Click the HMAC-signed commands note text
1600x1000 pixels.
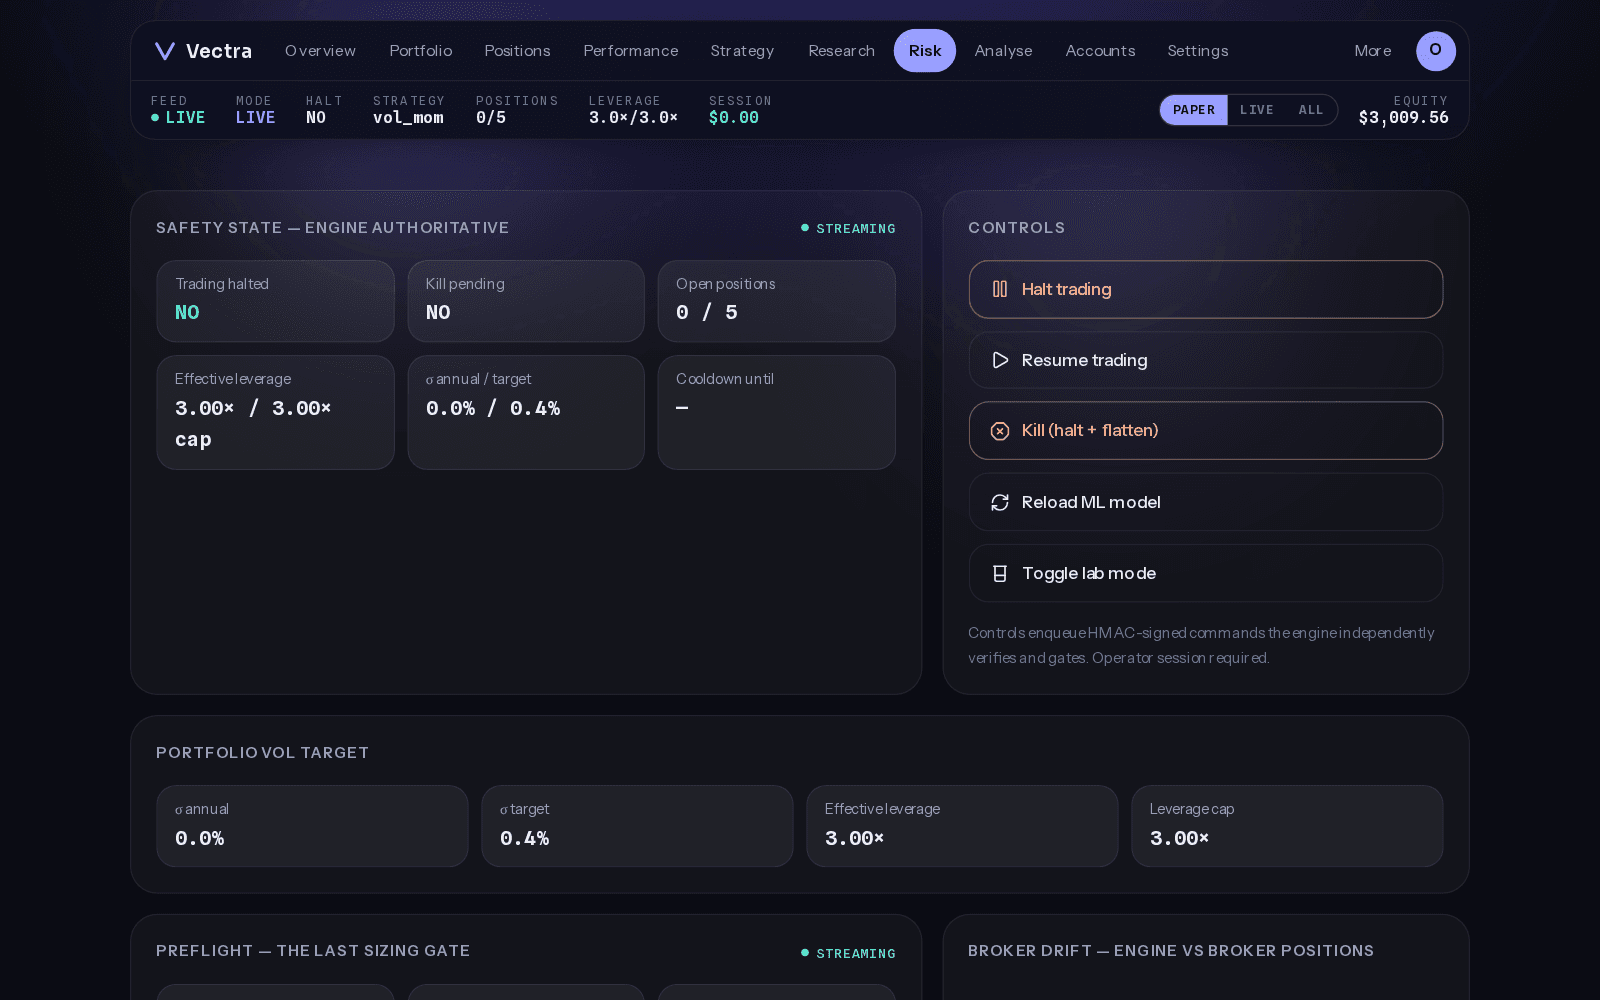(x=1201, y=645)
